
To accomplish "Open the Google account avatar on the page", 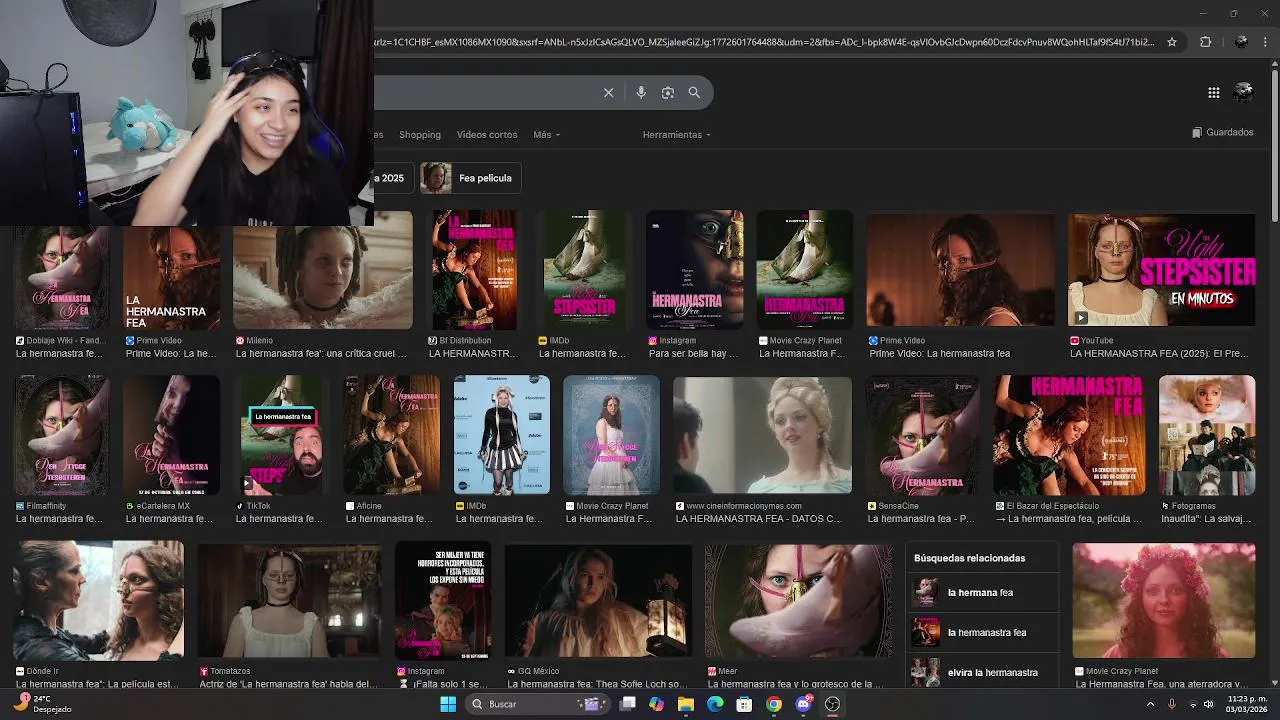I will click(1244, 92).
